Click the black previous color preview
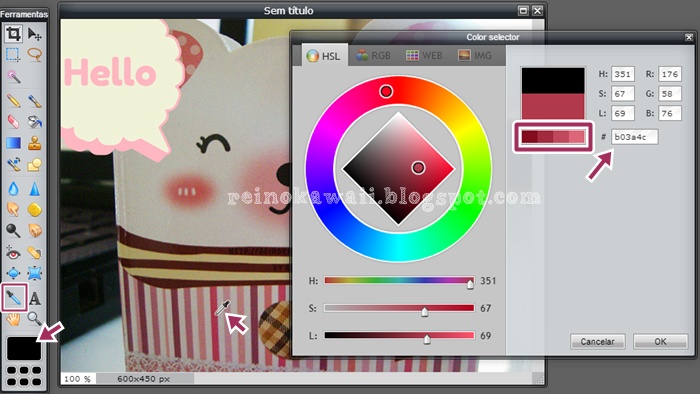700x394 pixels. click(553, 80)
